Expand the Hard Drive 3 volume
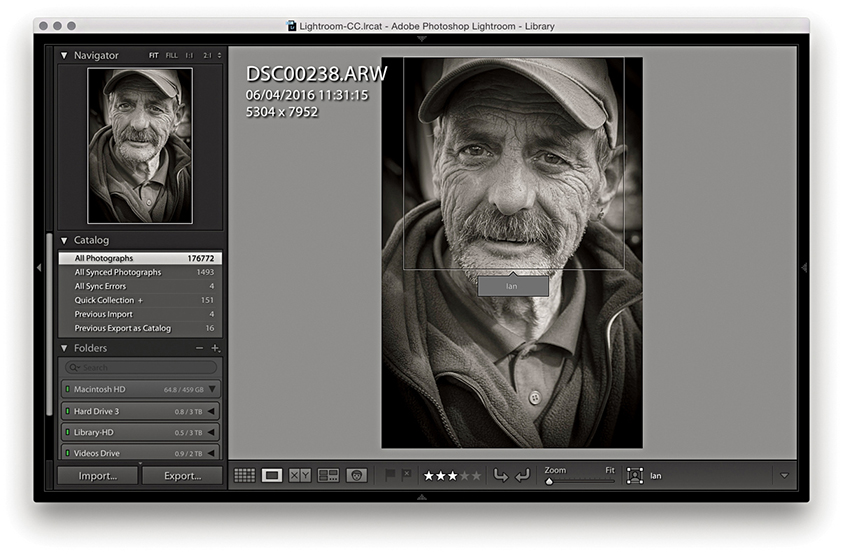The width and height of the screenshot is (843, 554). 211,411
